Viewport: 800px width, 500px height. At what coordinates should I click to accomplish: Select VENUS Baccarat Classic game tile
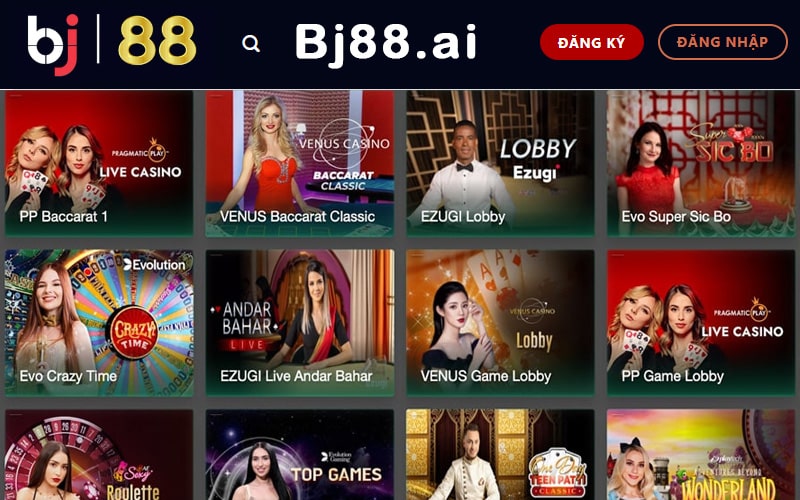click(x=299, y=163)
